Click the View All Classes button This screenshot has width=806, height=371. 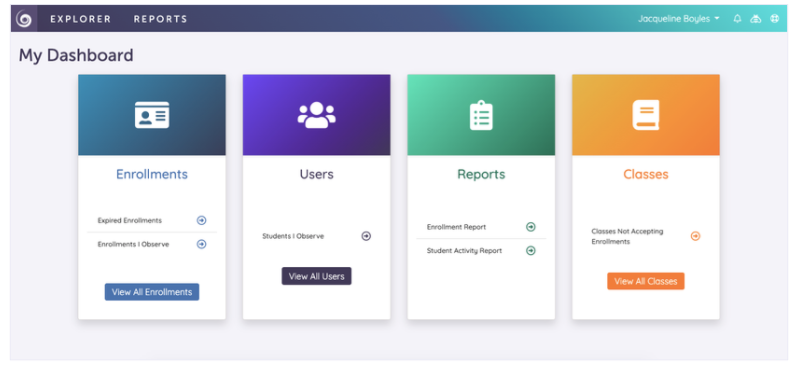[646, 281]
